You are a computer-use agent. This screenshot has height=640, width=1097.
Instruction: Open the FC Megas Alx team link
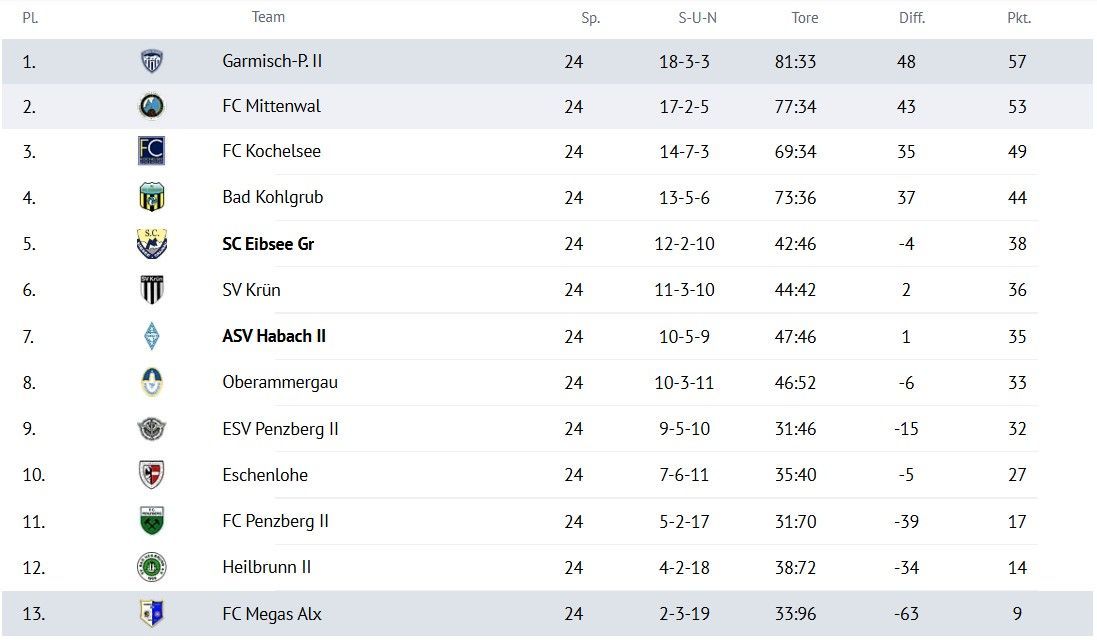[x=272, y=613]
